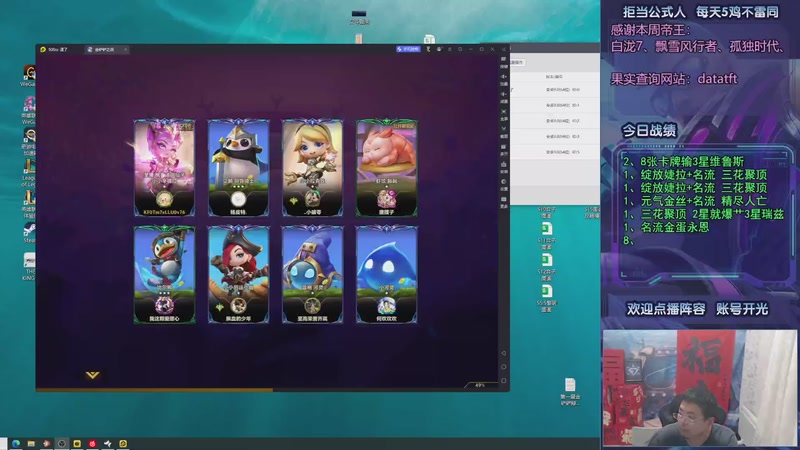Select the blue water blob player card

pyautogui.click(x=386, y=274)
